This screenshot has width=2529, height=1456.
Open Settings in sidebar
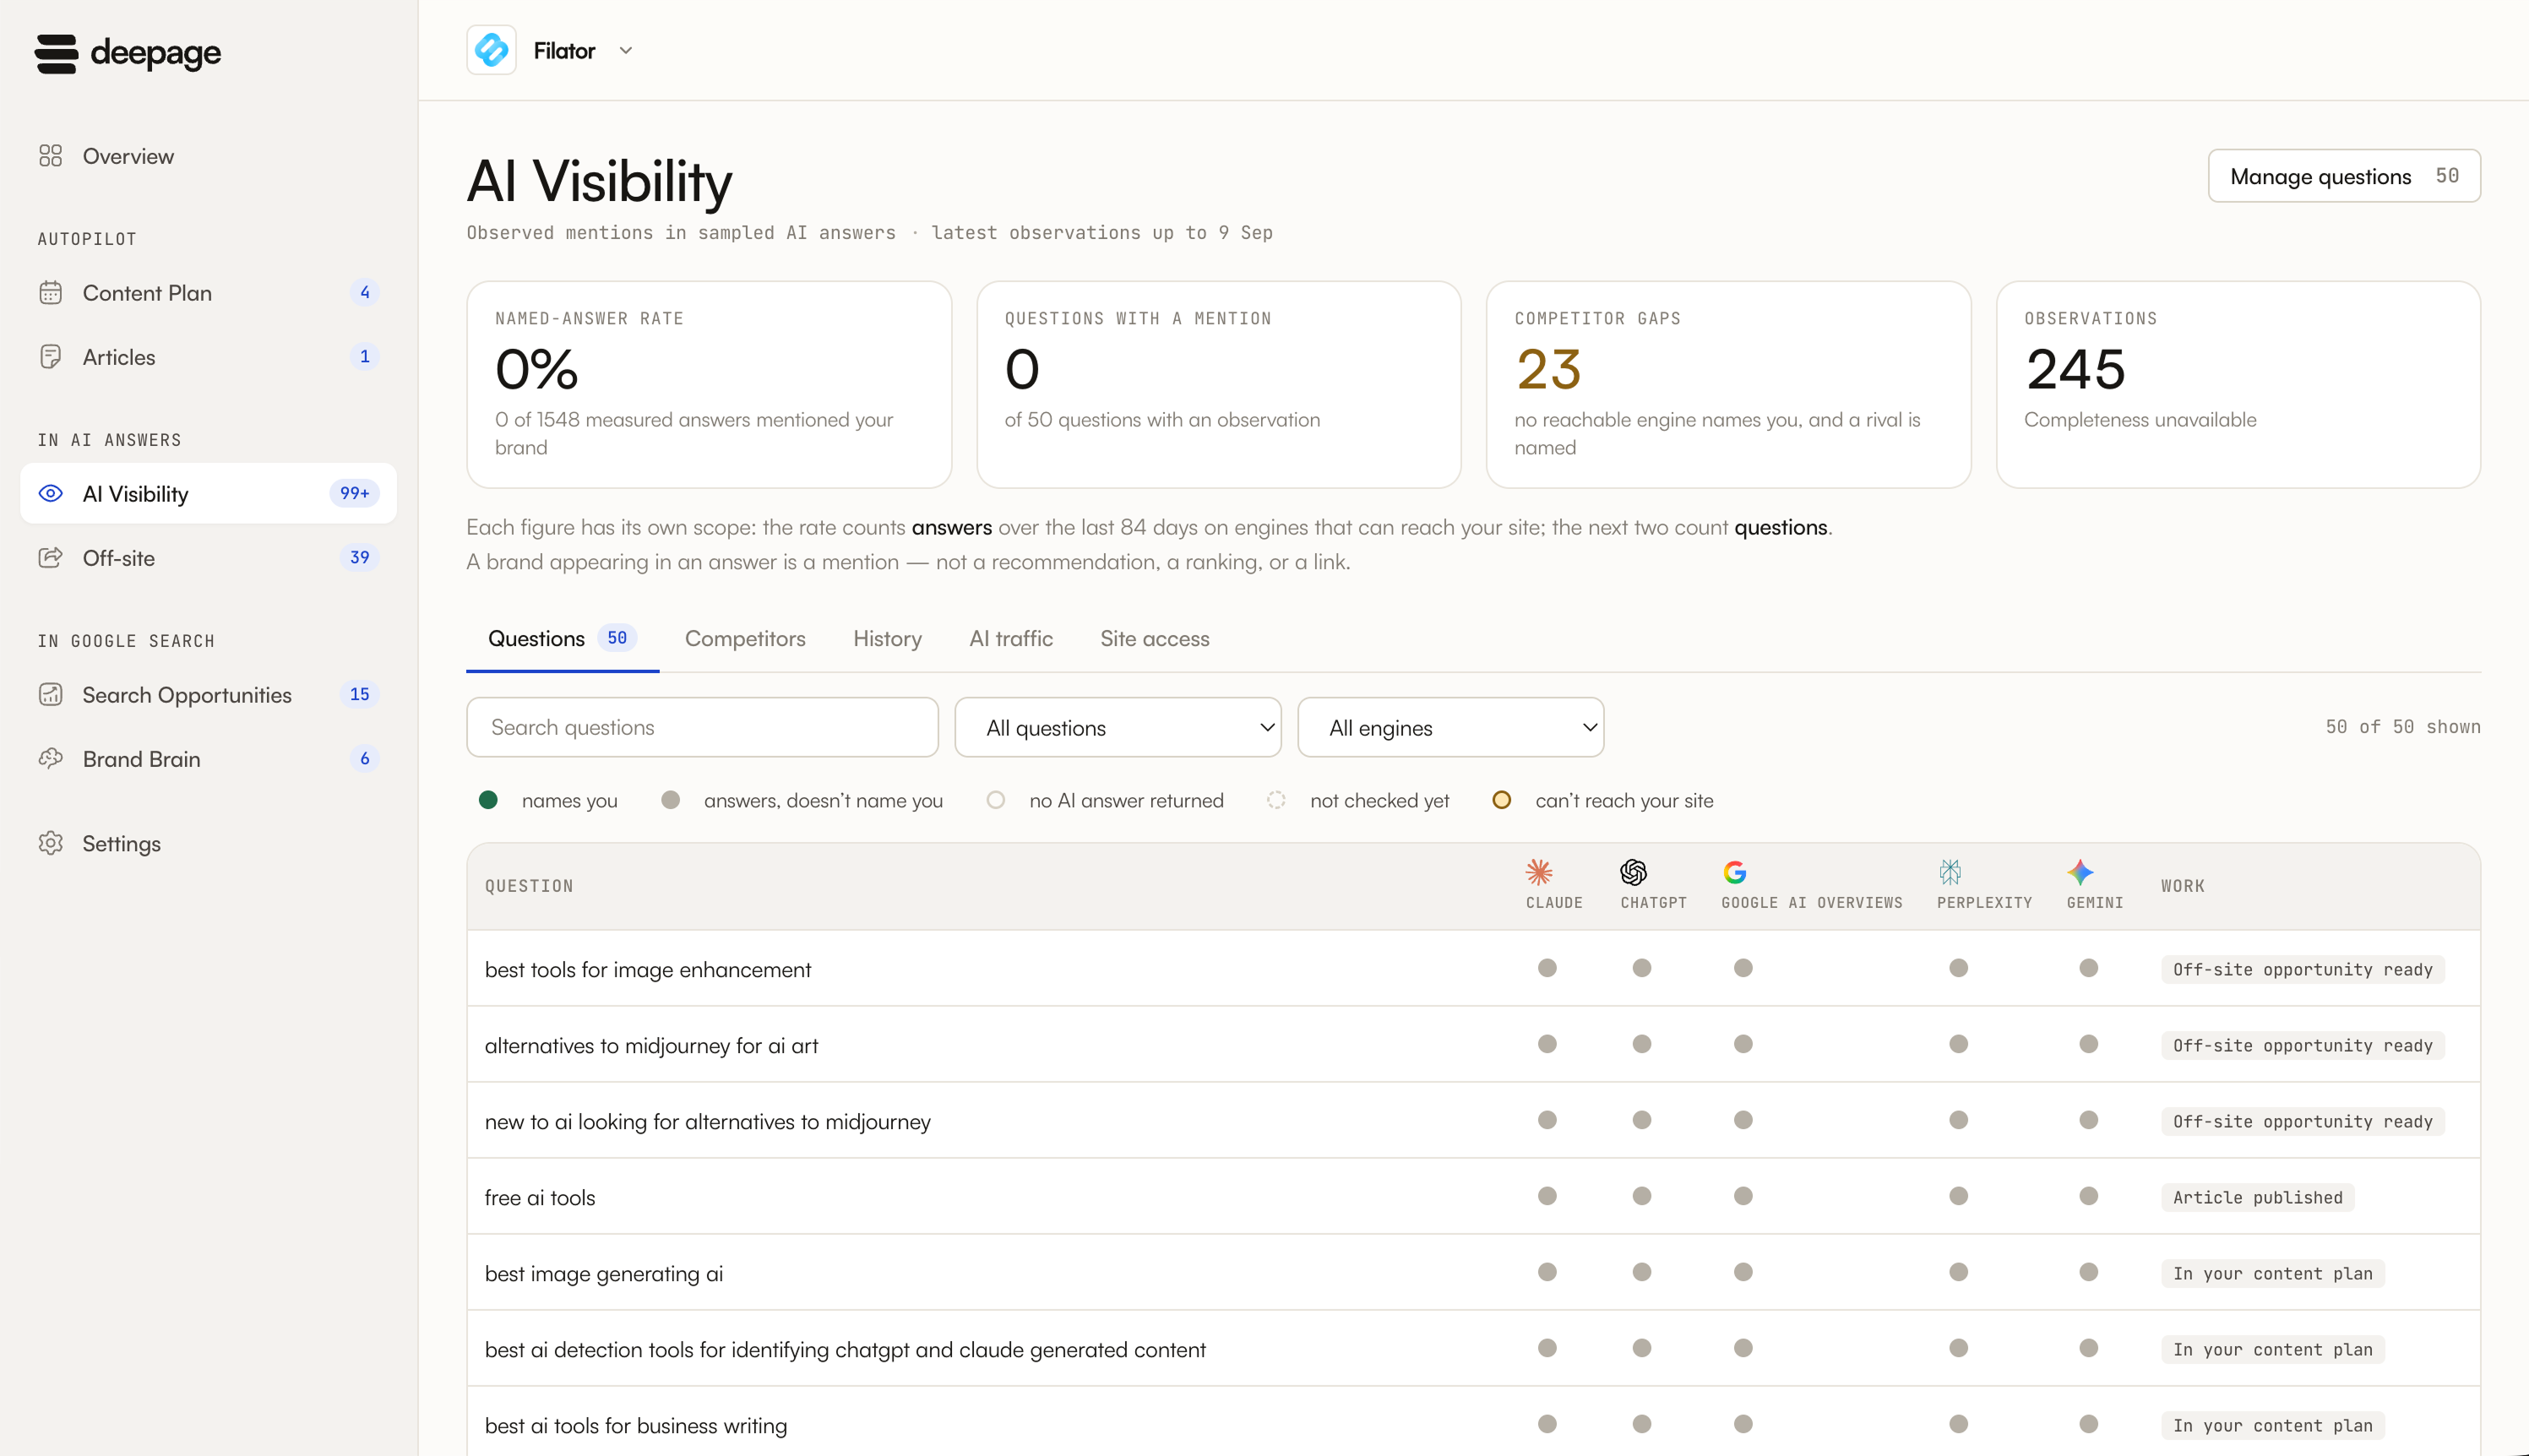click(x=208, y=843)
